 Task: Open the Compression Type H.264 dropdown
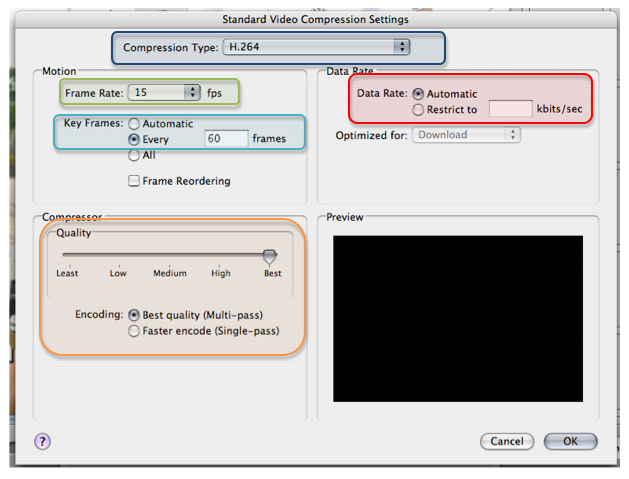316,47
